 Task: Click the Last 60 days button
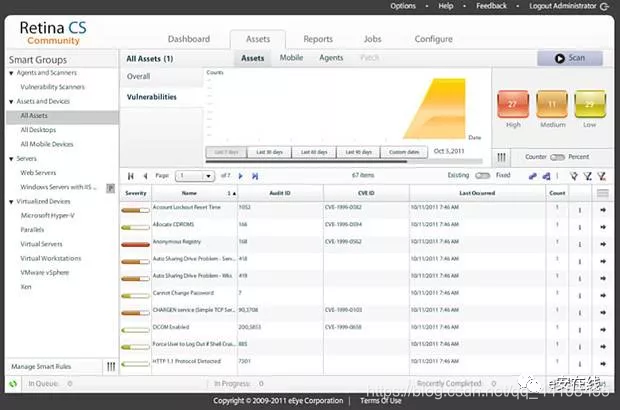point(314,152)
